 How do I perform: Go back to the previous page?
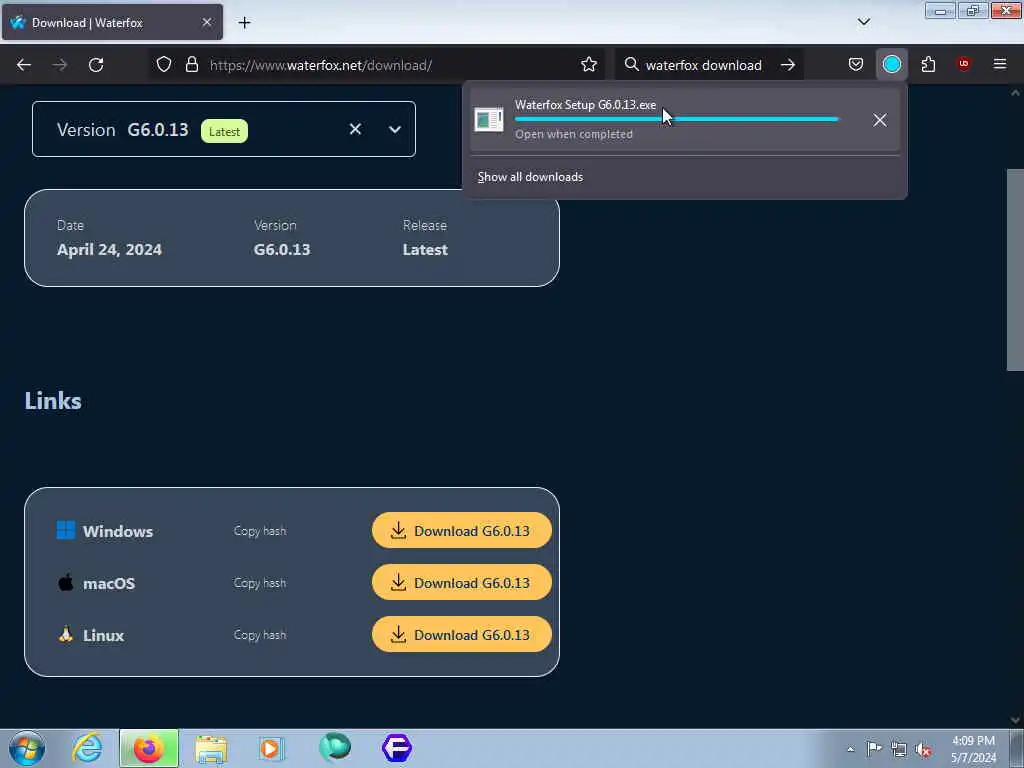[x=24, y=65]
